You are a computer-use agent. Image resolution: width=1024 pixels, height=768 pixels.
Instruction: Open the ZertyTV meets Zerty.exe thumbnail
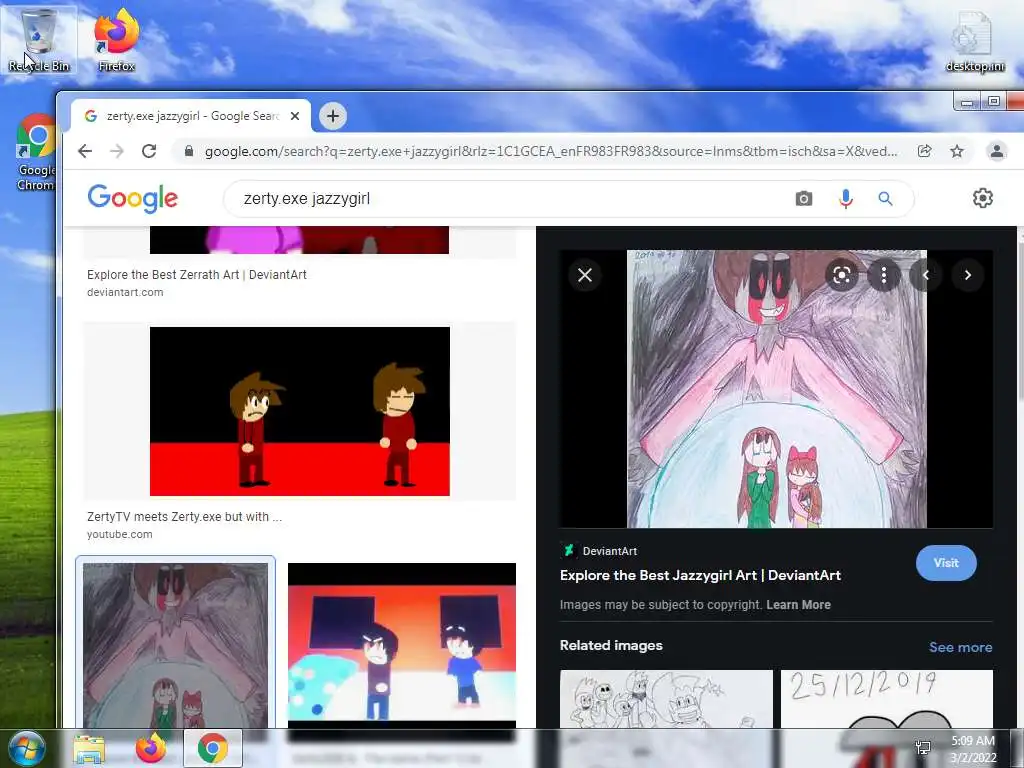point(300,411)
